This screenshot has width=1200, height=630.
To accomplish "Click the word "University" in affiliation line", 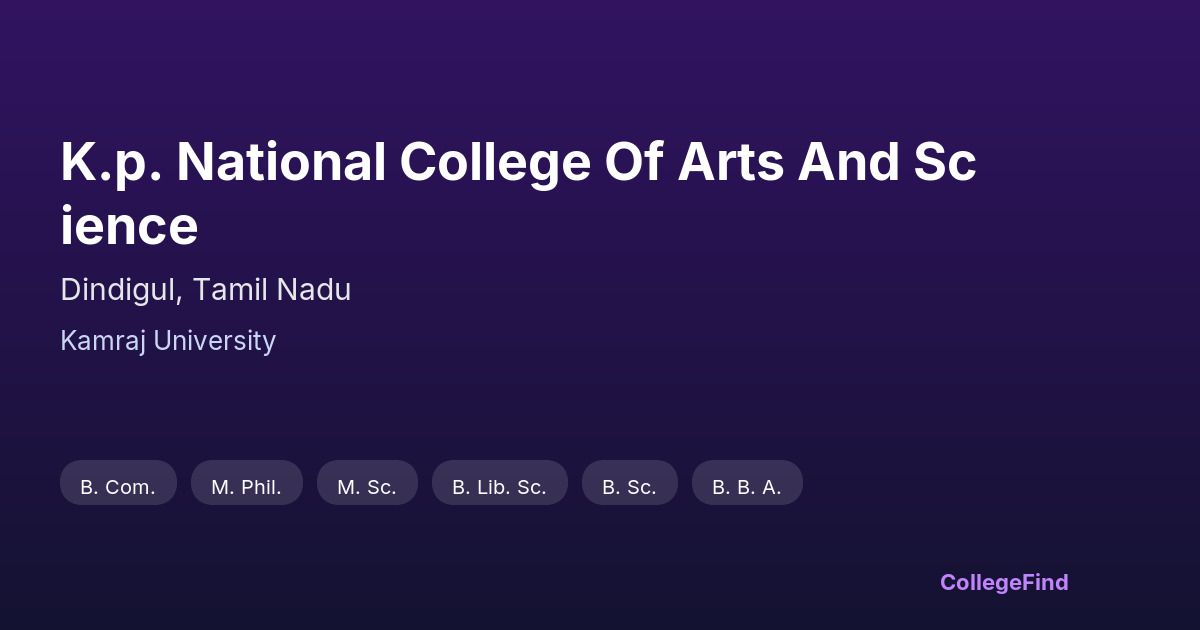I will [x=213, y=341].
